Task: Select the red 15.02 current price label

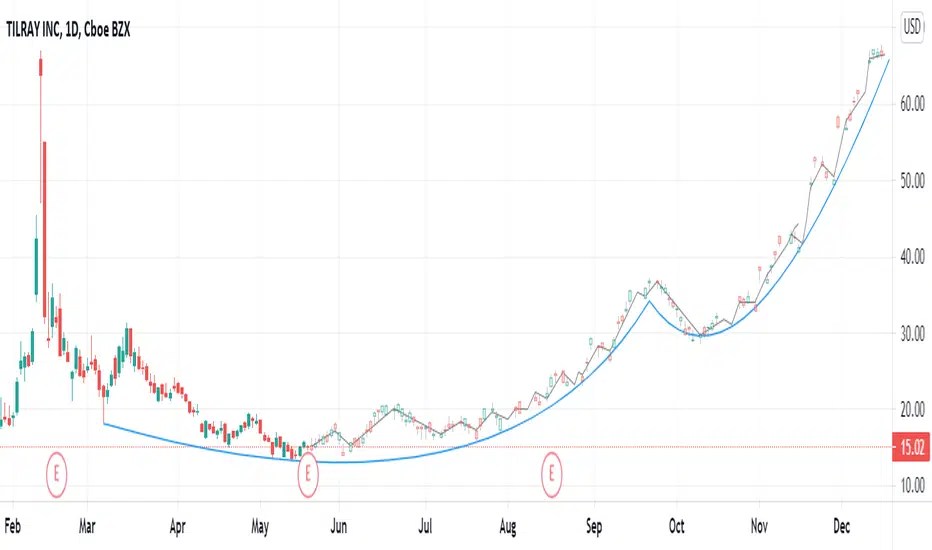Action: [911, 447]
